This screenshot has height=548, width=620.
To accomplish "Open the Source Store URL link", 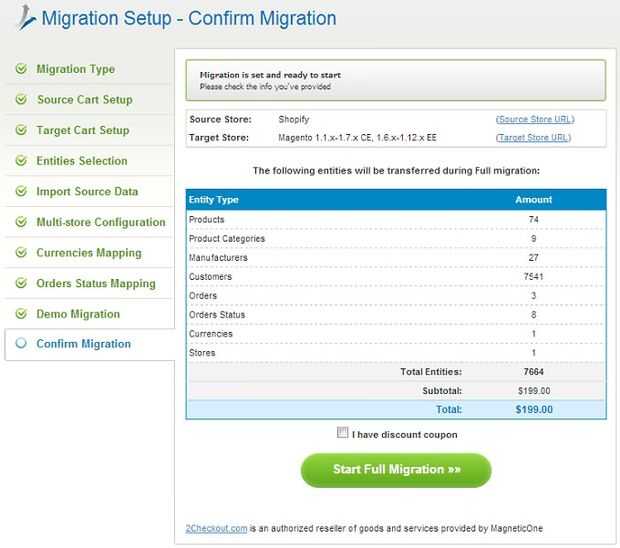I will (534, 119).
